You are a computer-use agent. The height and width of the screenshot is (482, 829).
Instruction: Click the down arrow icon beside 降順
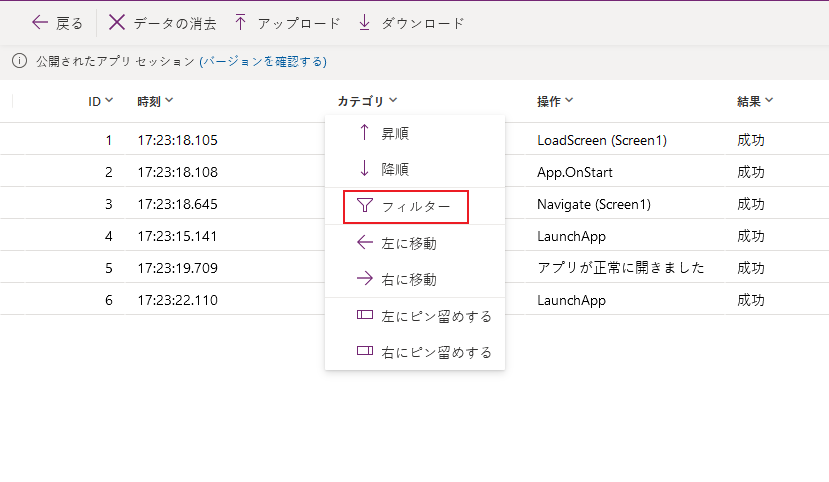coord(364,168)
